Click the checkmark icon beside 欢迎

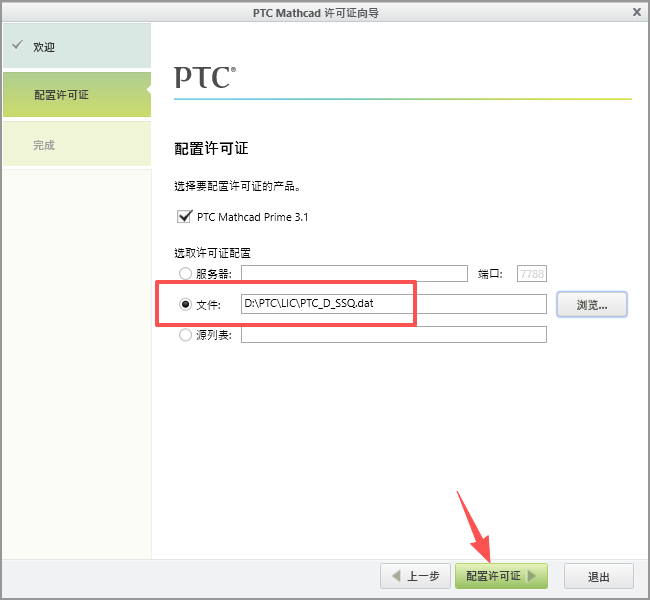click(x=17, y=45)
